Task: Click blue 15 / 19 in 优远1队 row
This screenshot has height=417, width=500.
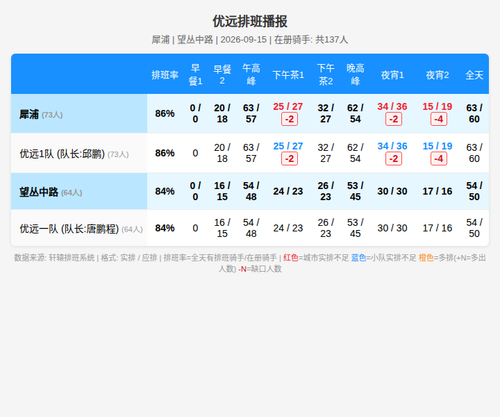Action: 437,146
